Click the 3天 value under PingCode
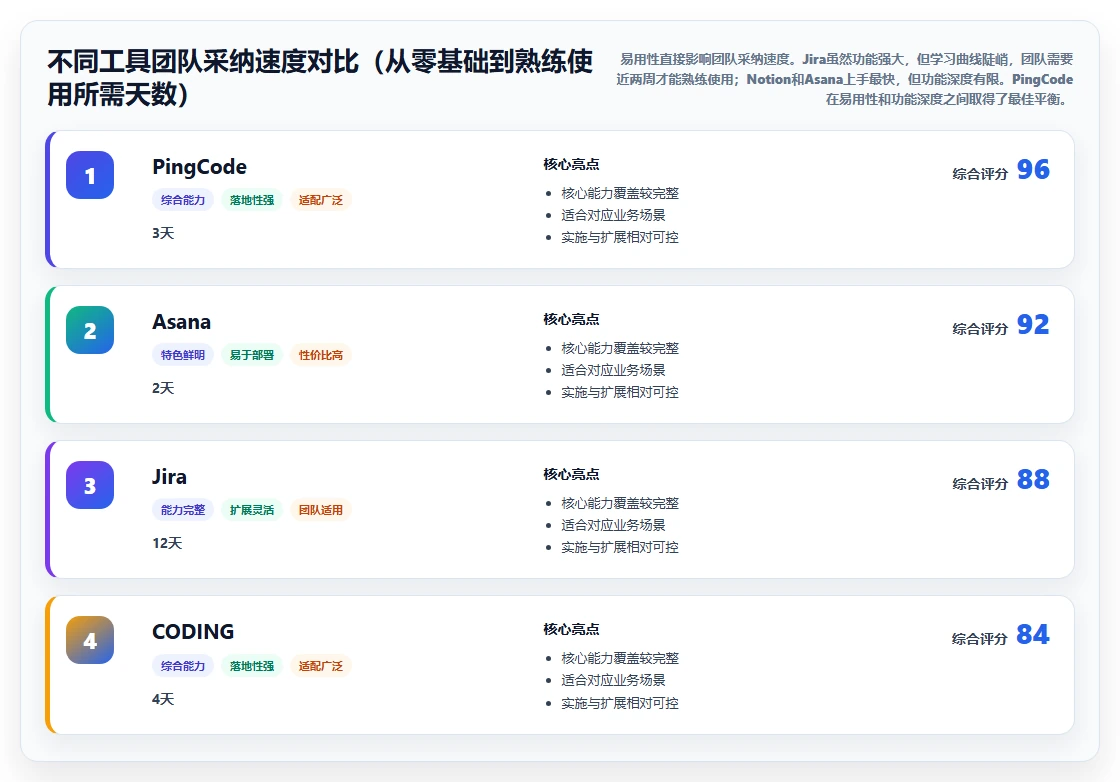 163,234
